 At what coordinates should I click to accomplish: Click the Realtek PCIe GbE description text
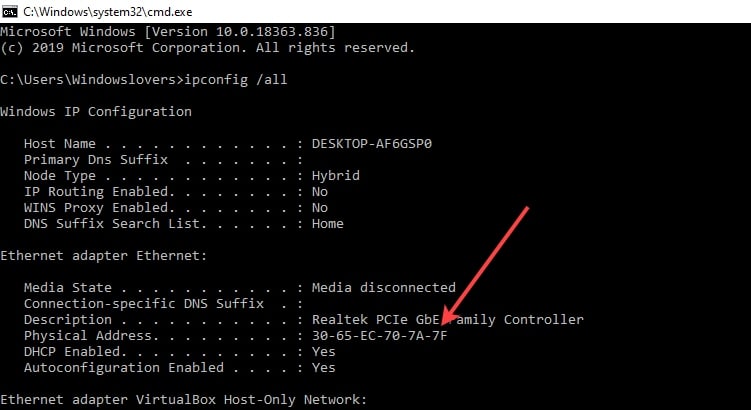(x=448, y=319)
